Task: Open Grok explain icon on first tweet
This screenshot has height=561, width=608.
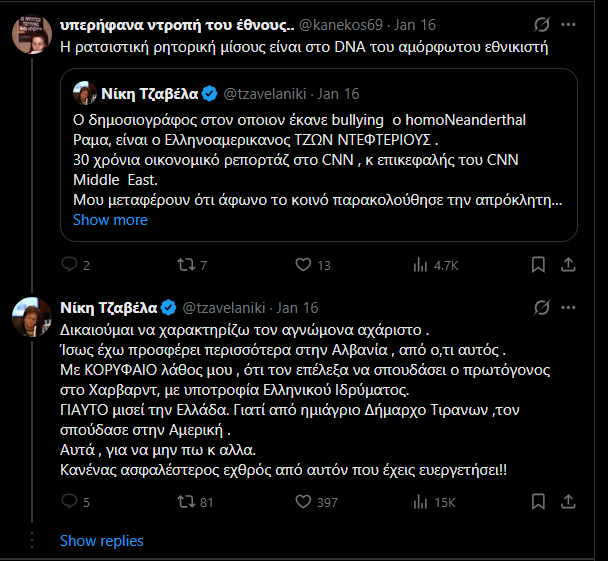Action: [x=541, y=24]
